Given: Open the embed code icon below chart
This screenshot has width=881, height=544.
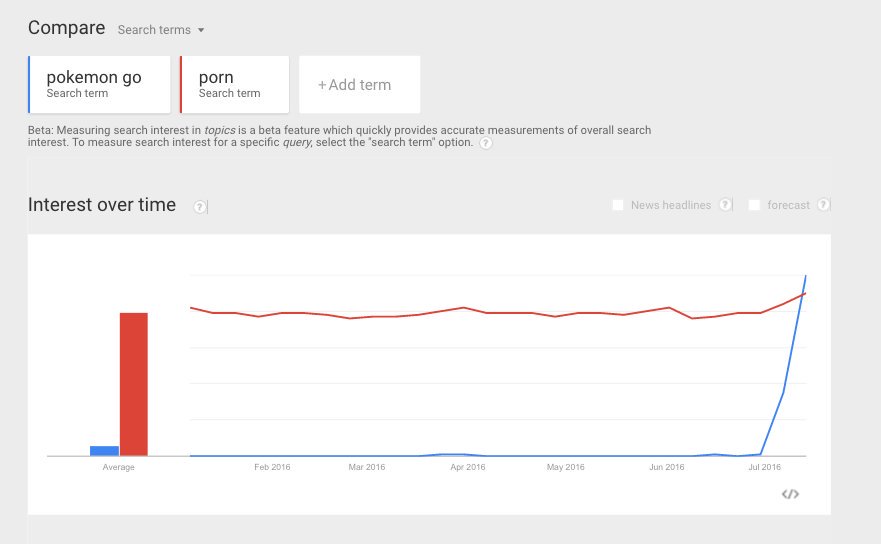Looking at the screenshot, I should point(790,494).
